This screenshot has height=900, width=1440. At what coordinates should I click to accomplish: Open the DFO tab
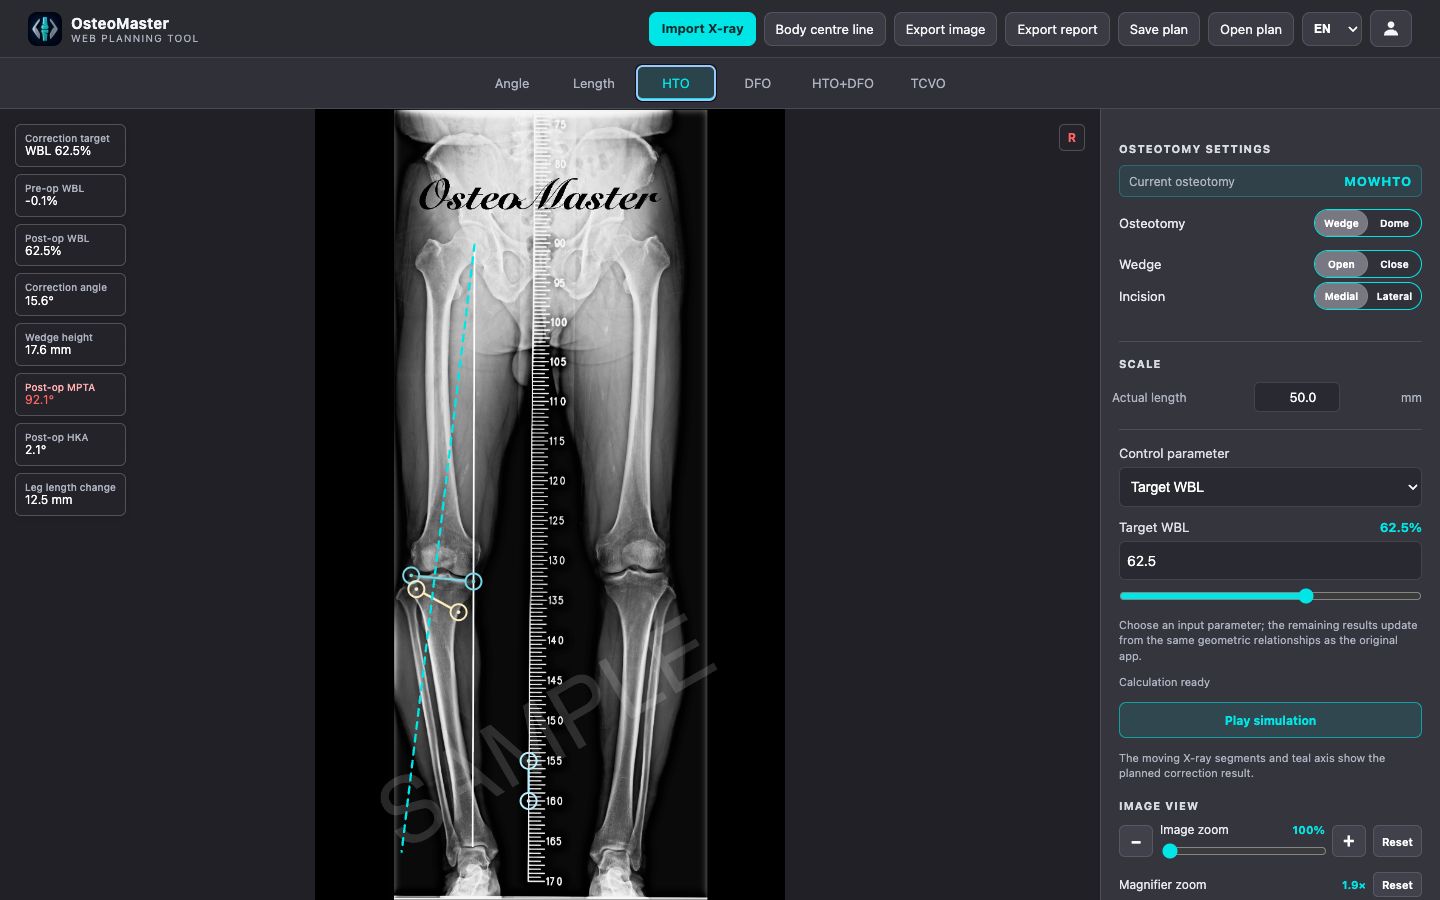758,84
